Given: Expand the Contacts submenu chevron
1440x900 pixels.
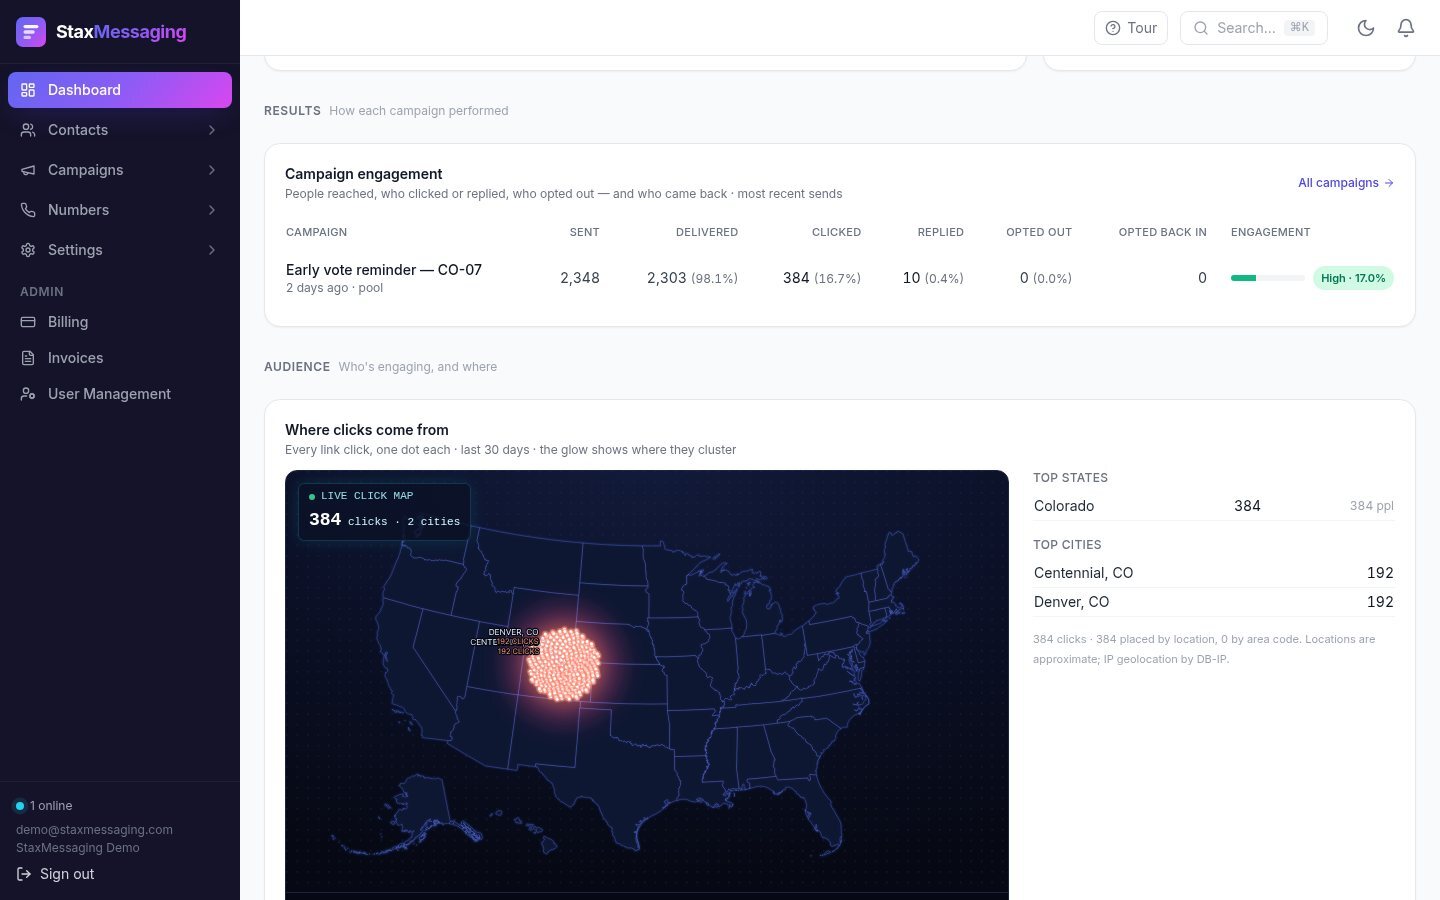Looking at the screenshot, I should (x=212, y=130).
